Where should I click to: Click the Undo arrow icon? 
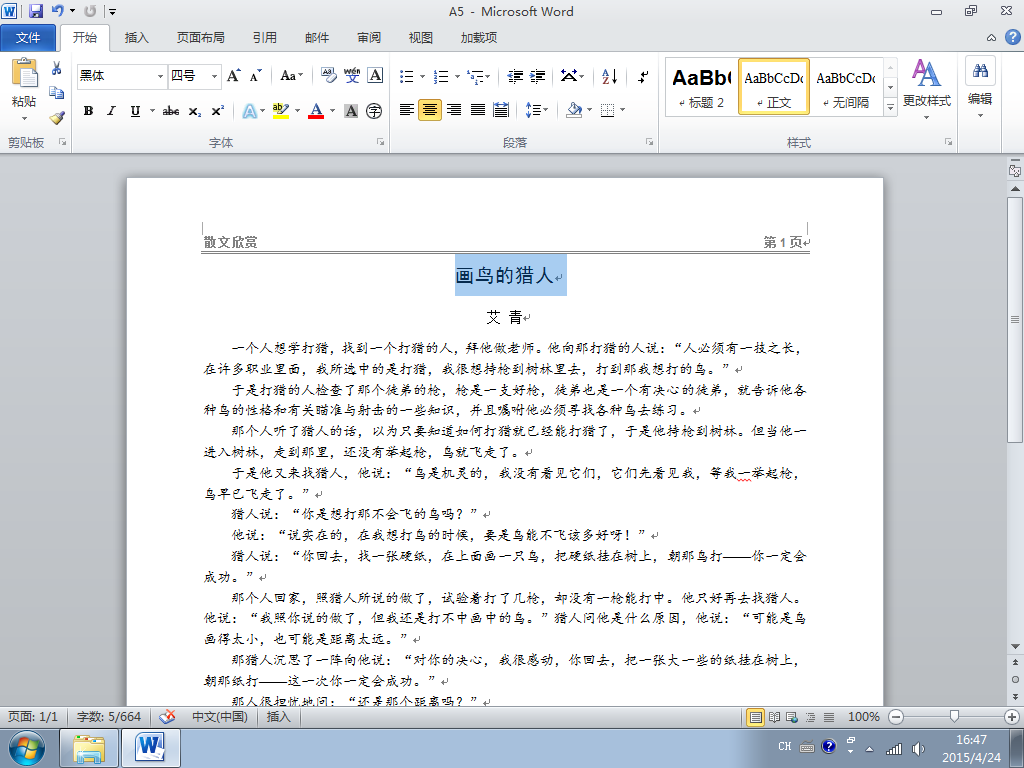click(x=57, y=11)
